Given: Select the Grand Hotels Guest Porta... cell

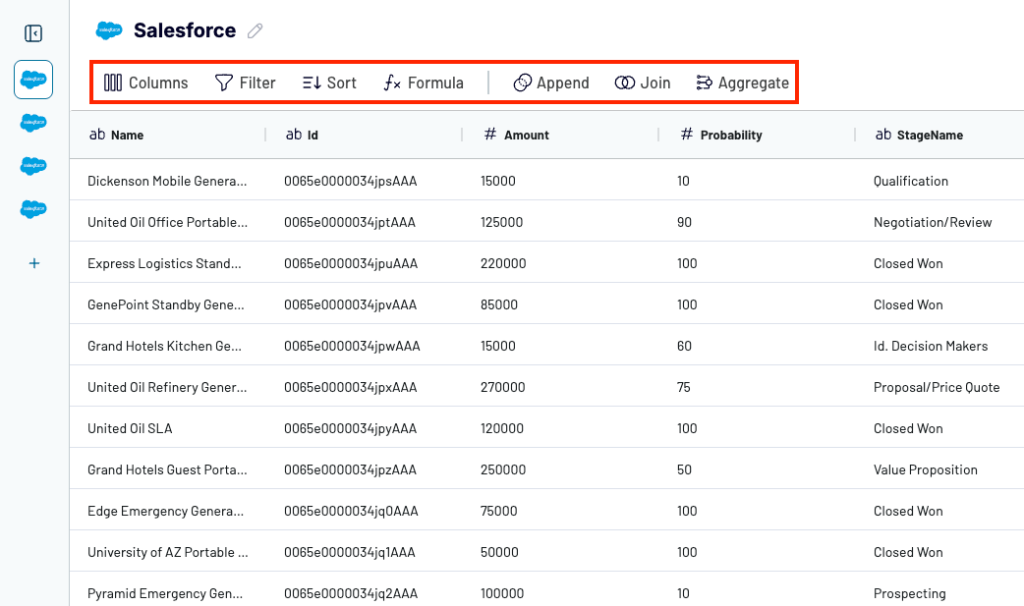Looking at the screenshot, I should click(x=167, y=470).
